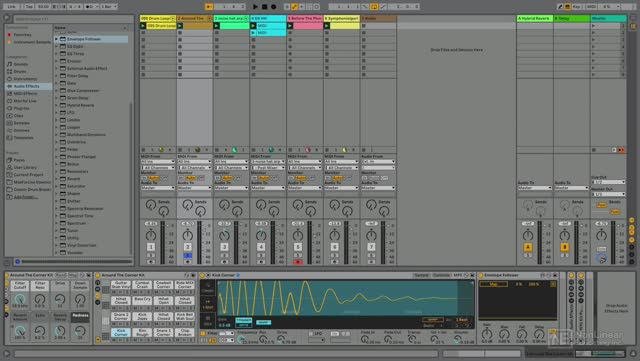Launch the 095 Drum Loop clip
Screen dimensions: 640x361
tap(143, 26)
